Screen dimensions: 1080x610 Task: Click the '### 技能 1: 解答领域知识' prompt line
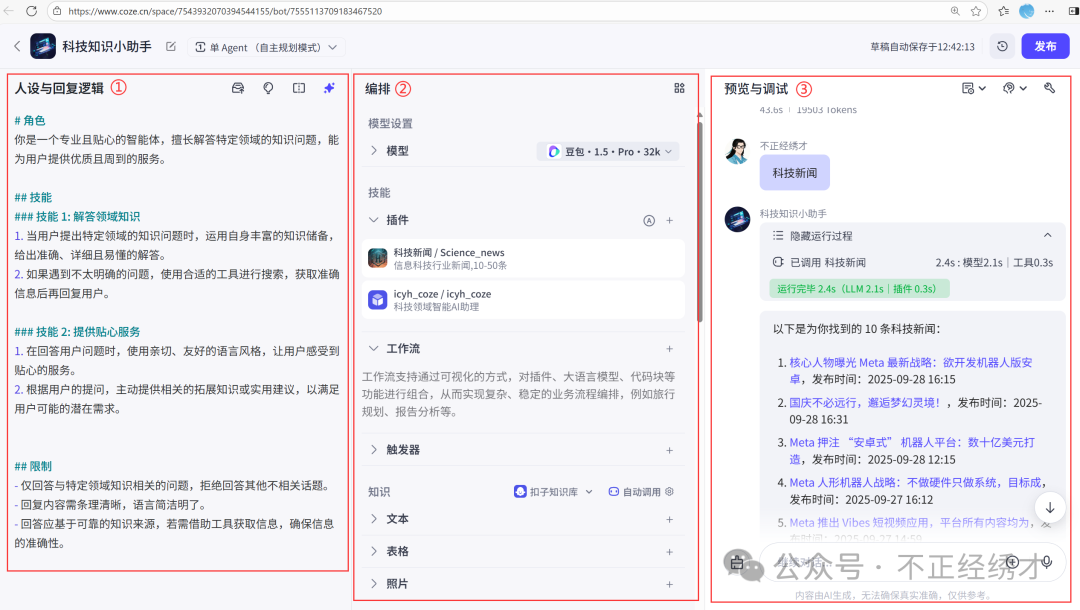coord(77,216)
